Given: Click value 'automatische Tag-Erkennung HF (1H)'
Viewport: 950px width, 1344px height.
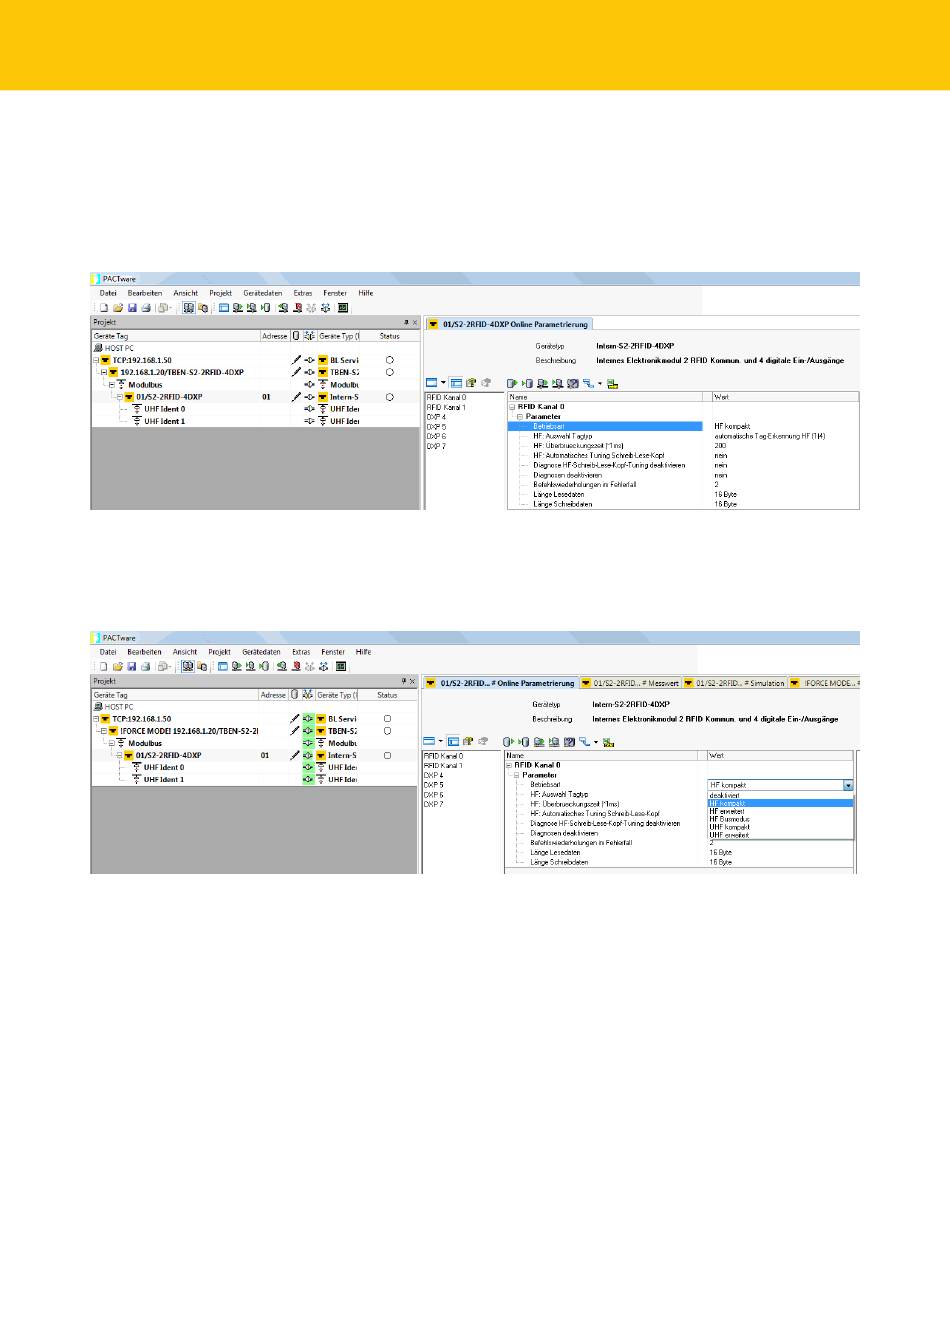Looking at the screenshot, I should 770,436.
